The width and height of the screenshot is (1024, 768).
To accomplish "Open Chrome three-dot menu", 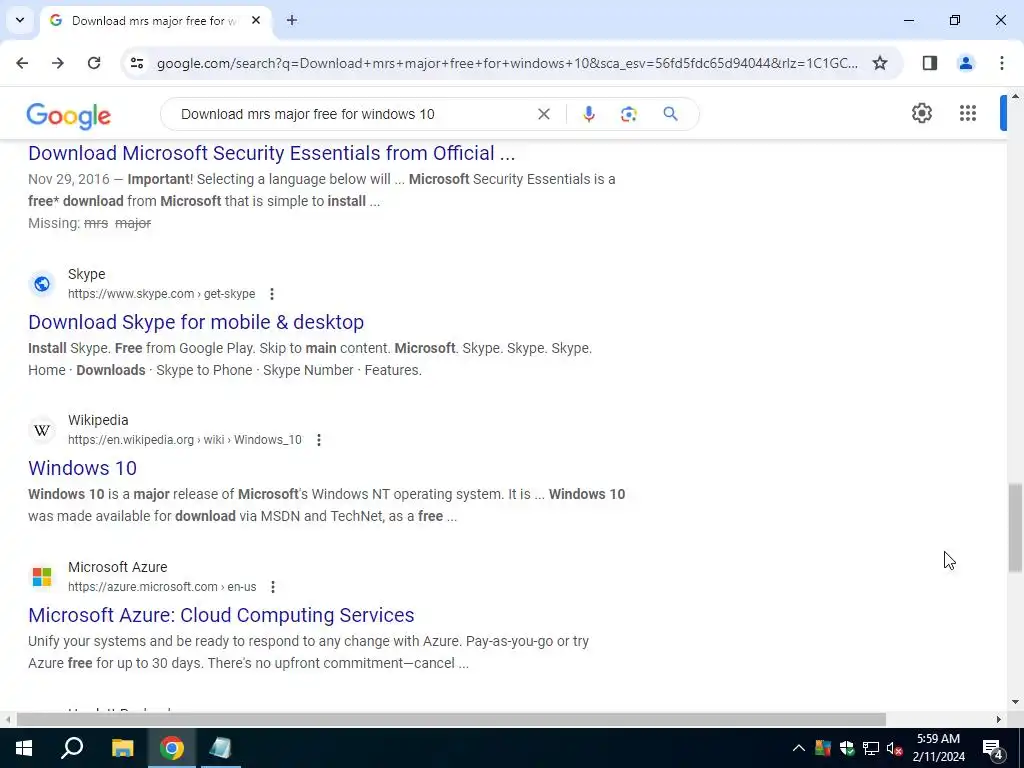I will coord(1002,63).
